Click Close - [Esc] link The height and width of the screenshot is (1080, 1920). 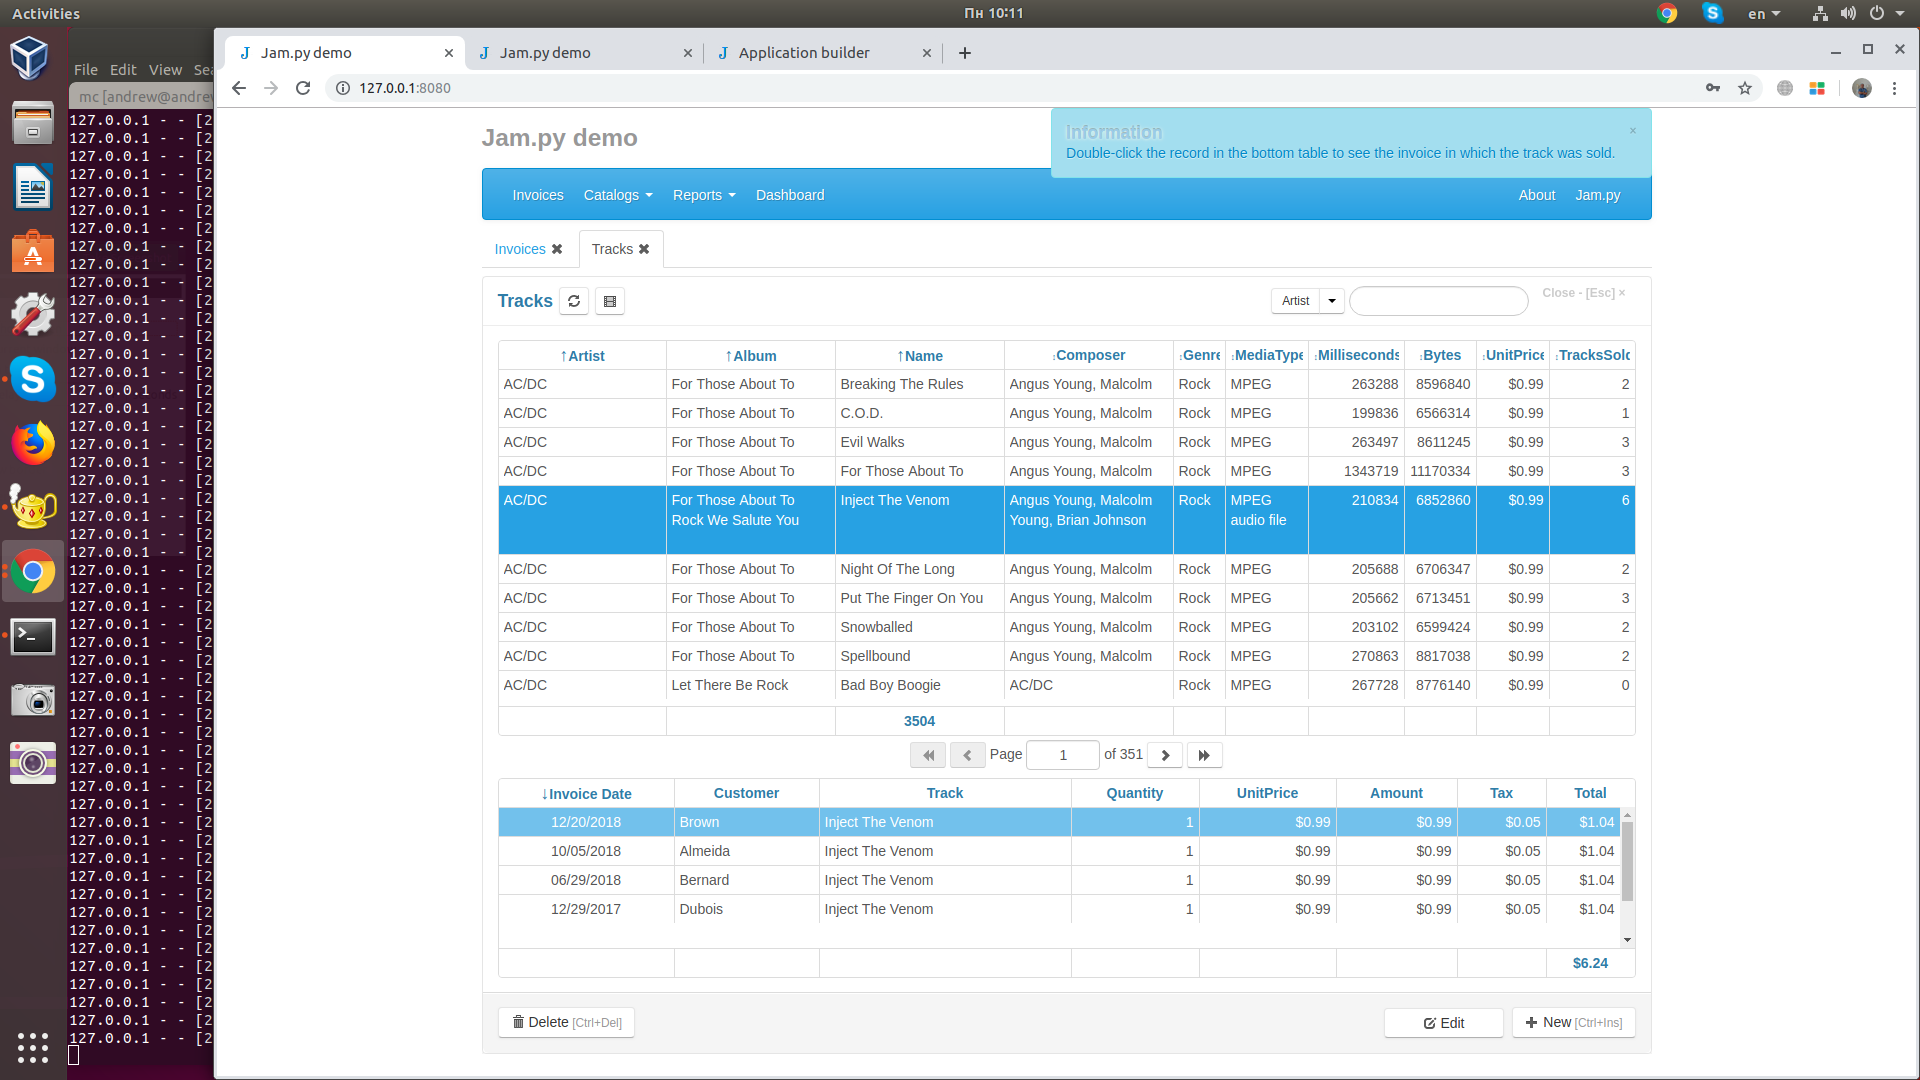1584,293
